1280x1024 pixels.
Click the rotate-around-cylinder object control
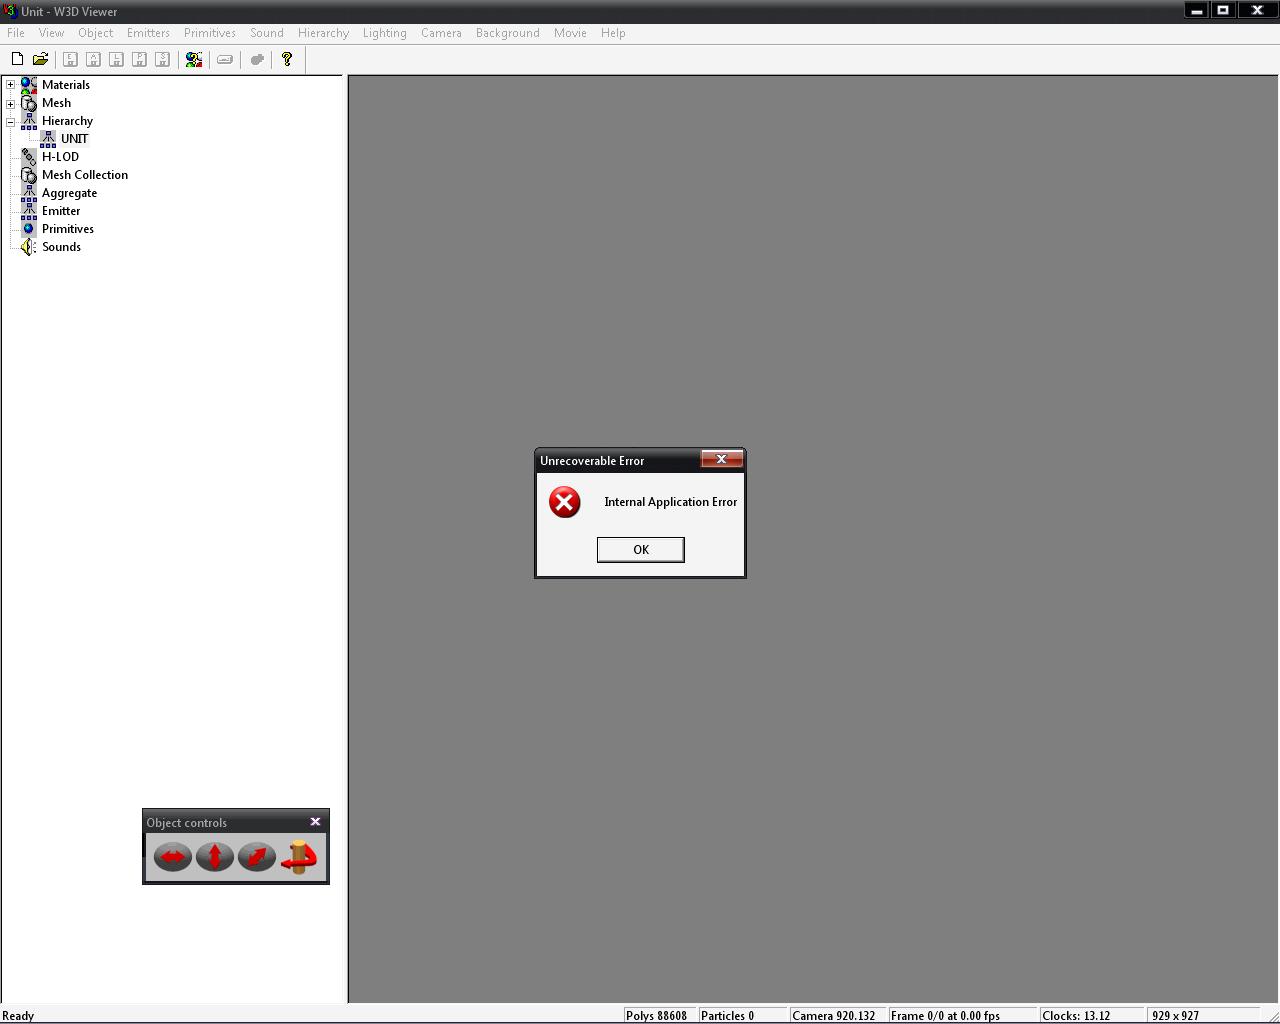pos(299,857)
